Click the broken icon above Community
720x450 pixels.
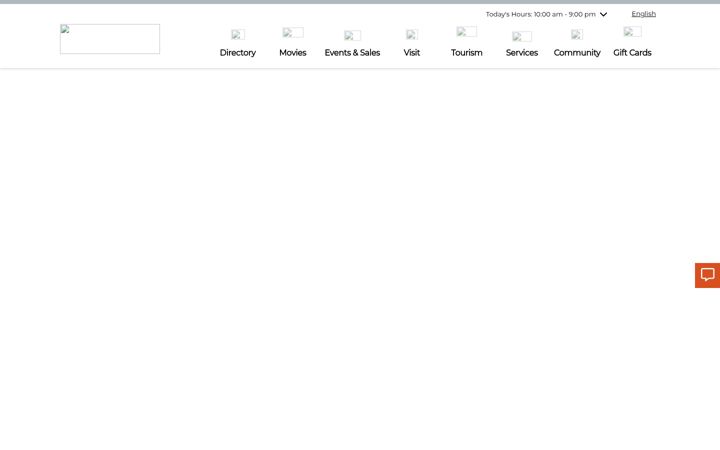point(577,34)
